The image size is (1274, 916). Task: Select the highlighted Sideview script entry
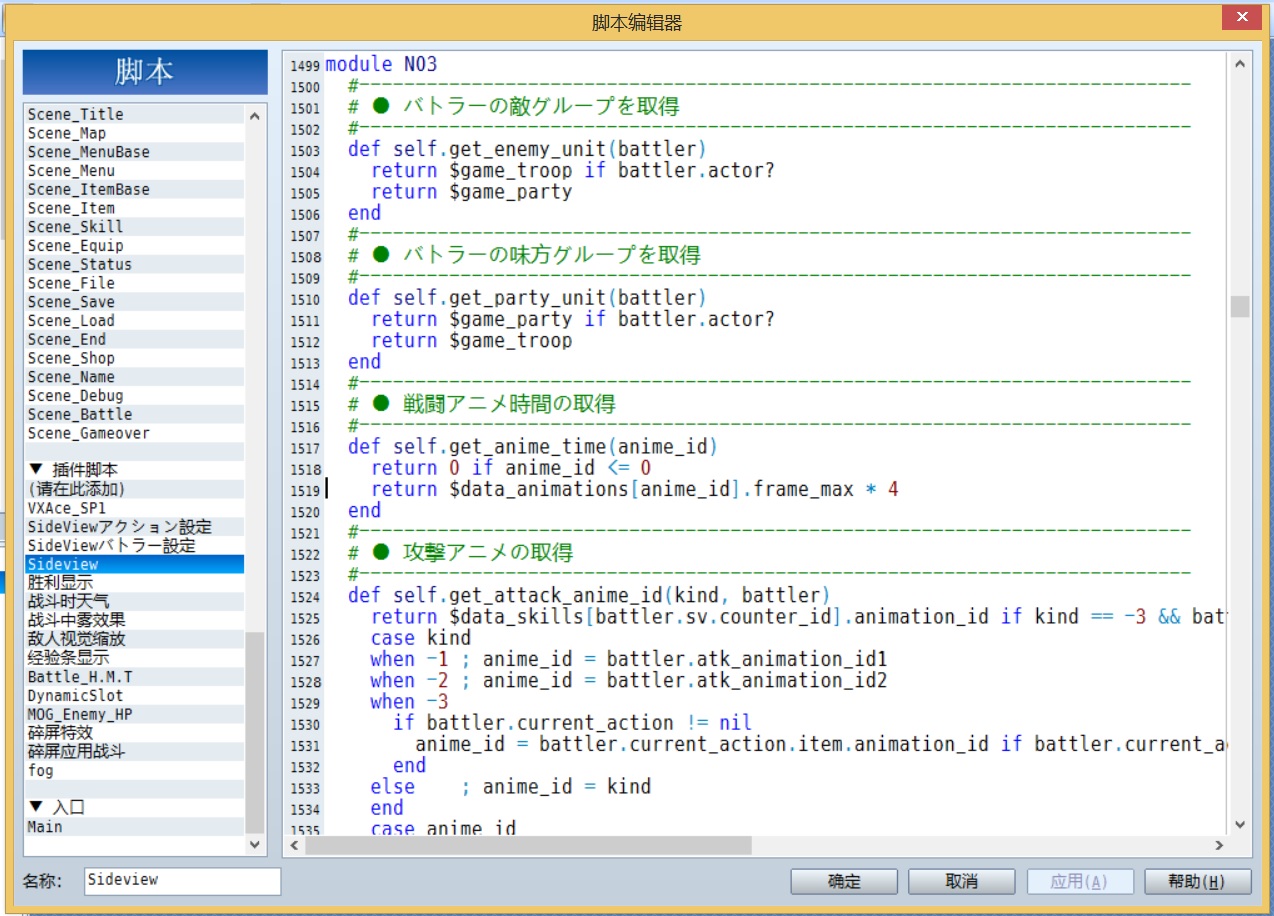[x=134, y=565]
